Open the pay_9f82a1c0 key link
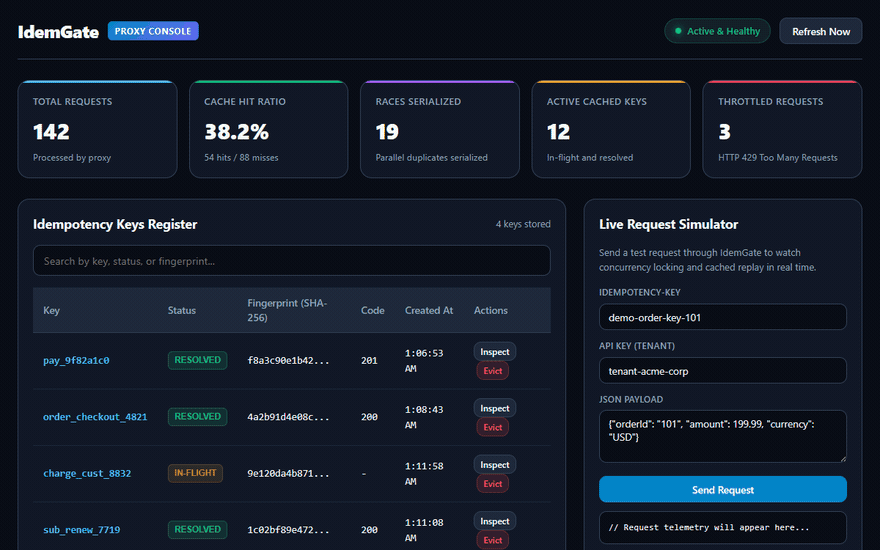 76,360
